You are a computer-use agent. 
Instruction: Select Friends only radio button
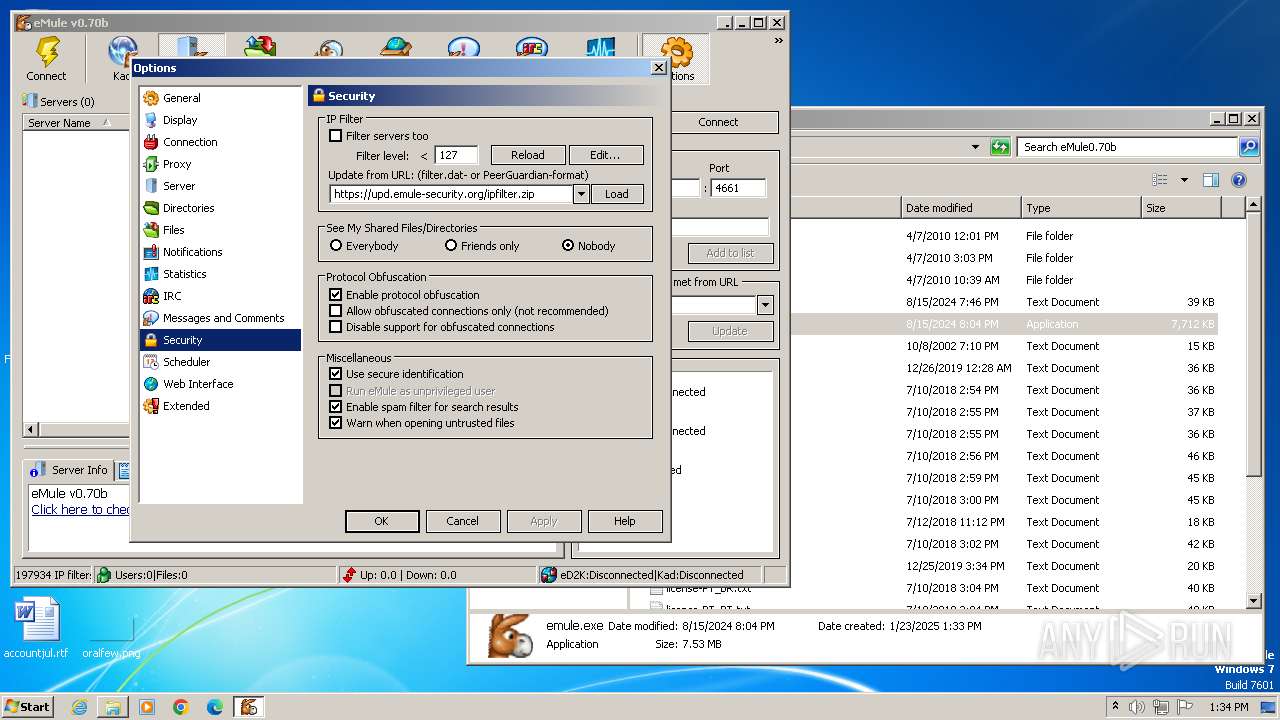[x=451, y=246]
